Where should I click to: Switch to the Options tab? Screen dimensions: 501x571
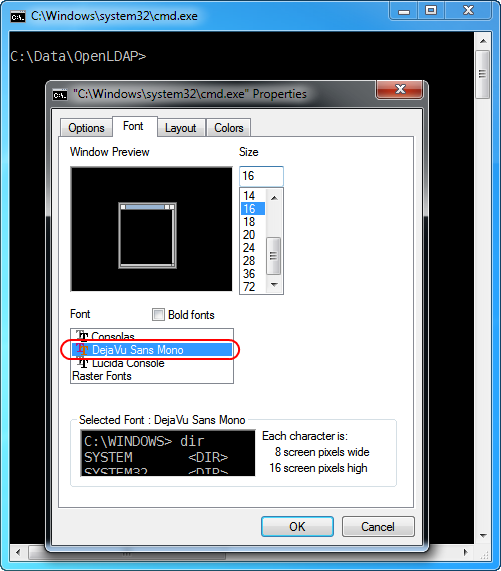tap(86, 128)
